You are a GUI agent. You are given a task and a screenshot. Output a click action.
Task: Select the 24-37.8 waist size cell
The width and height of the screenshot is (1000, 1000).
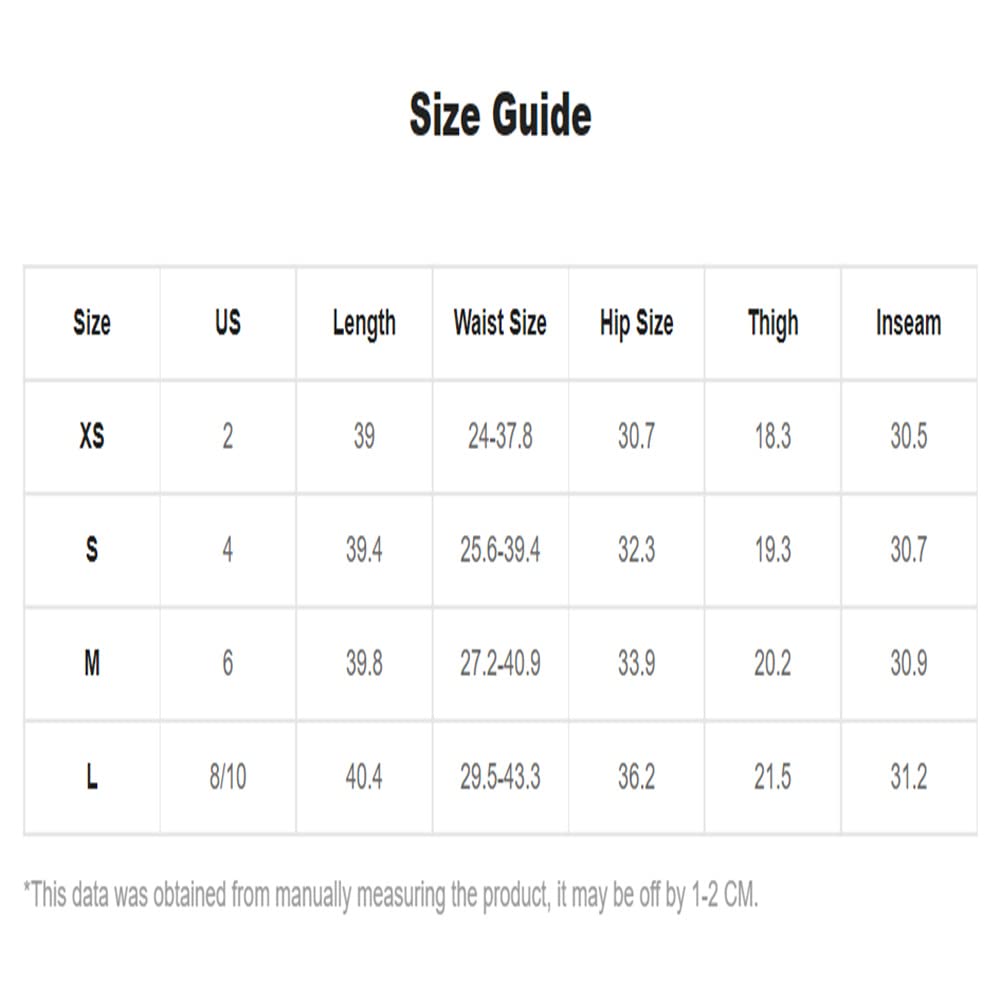(500, 437)
